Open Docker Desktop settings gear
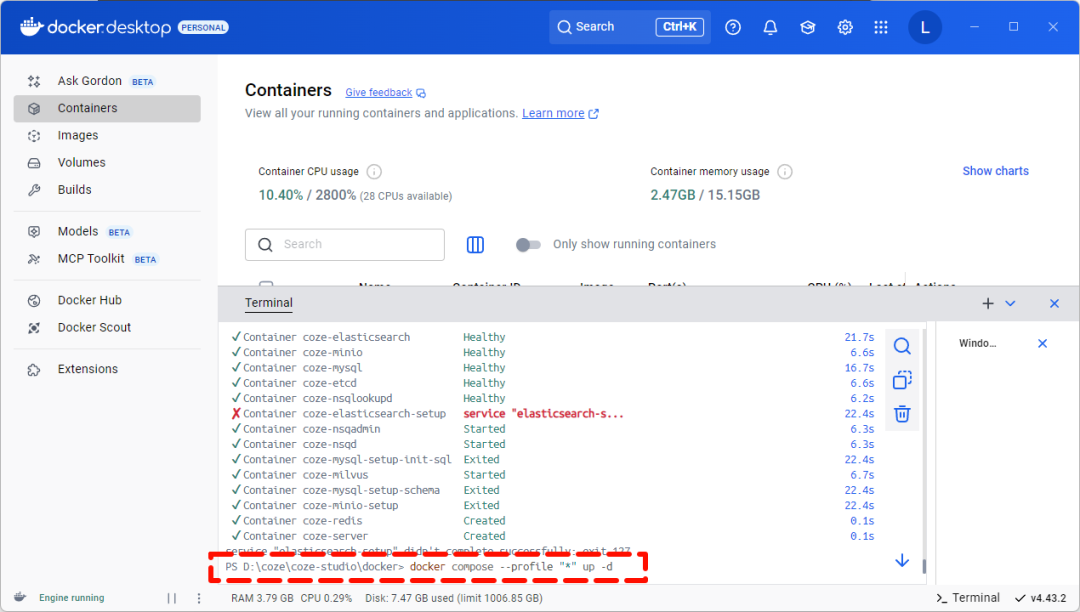The height and width of the screenshot is (612, 1080). [x=845, y=27]
